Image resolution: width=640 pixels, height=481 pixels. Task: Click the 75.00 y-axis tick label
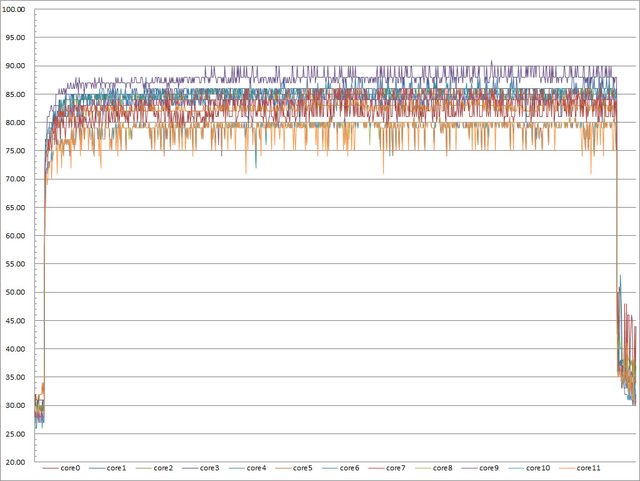tap(19, 151)
